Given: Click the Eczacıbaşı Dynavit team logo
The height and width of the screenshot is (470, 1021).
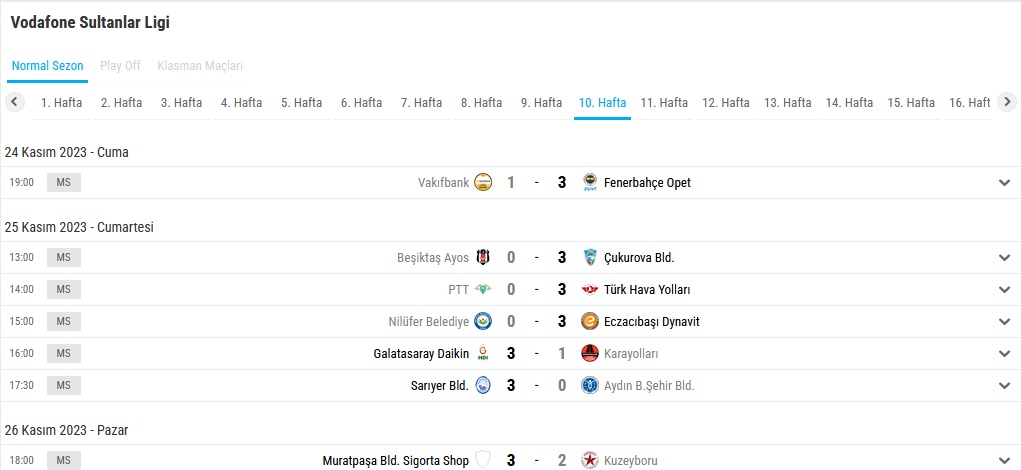Looking at the screenshot, I should pyautogui.click(x=590, y=321).
